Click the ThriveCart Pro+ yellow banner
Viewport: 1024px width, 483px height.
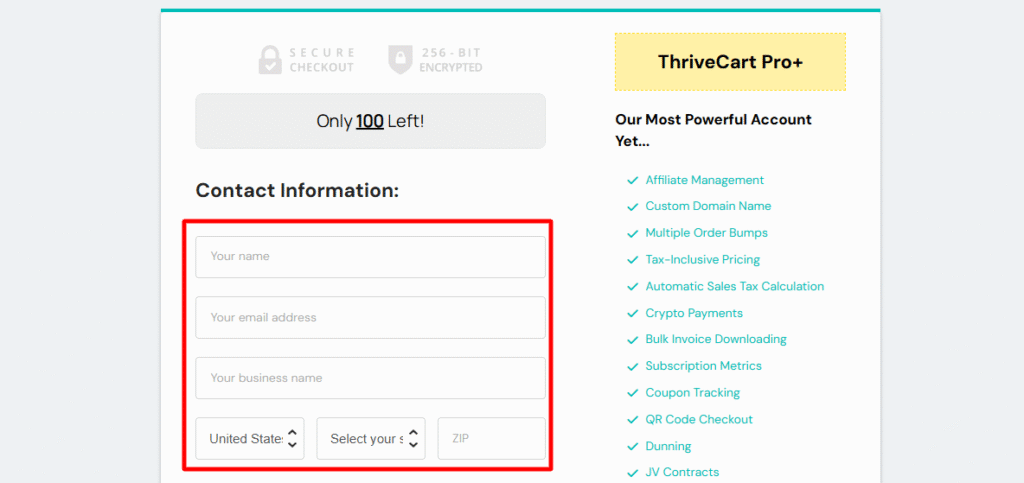(x=730, y=62)
